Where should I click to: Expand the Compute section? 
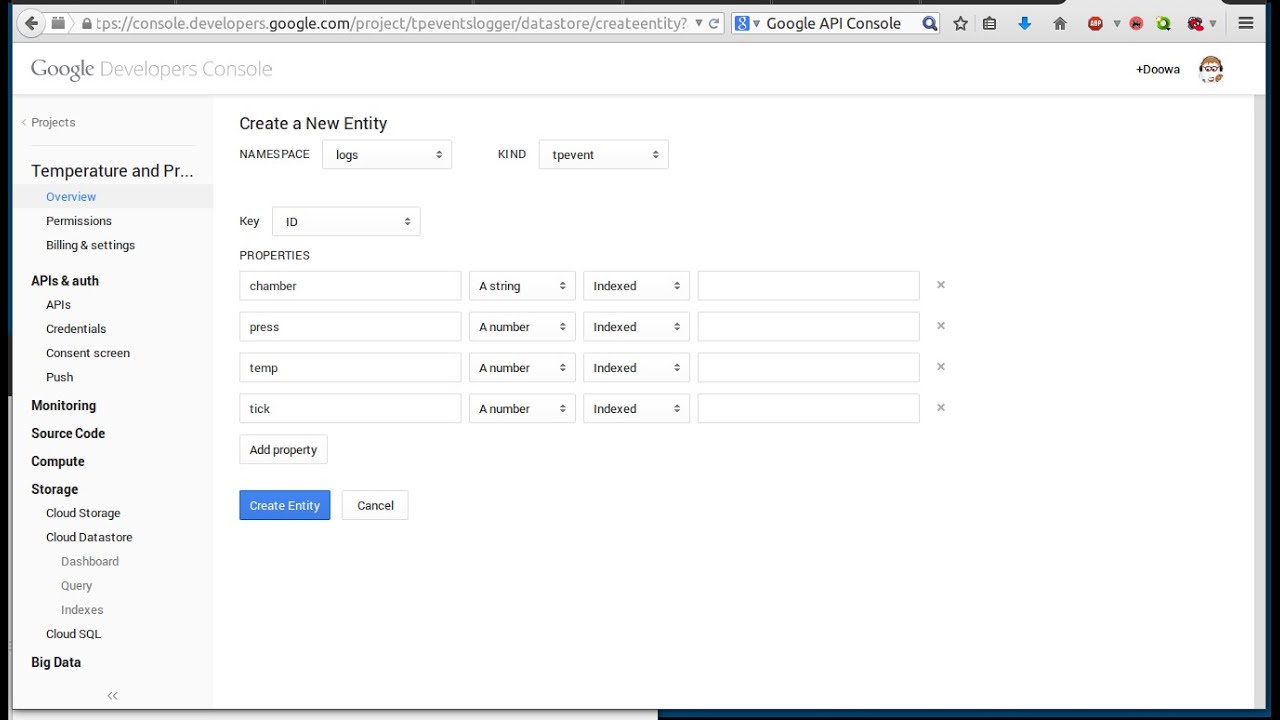pos(58,461)
